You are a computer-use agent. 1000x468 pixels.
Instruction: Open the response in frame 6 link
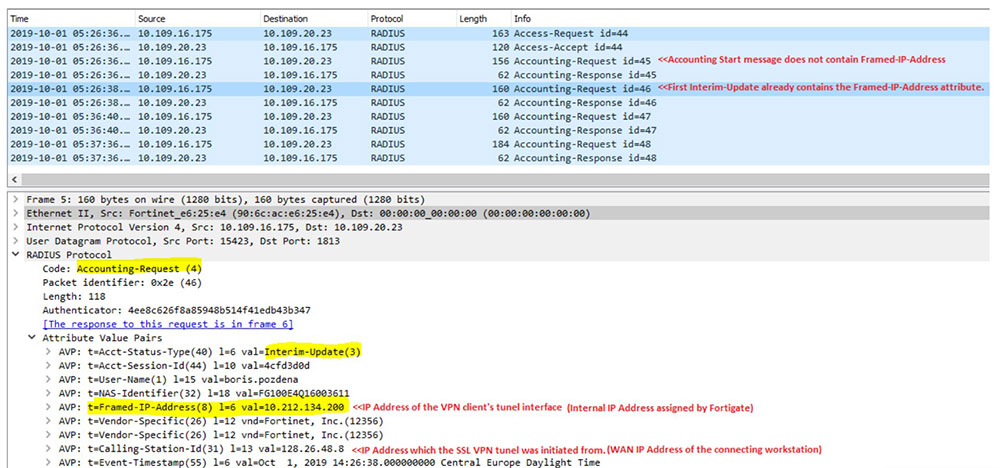tap(167, 324)
